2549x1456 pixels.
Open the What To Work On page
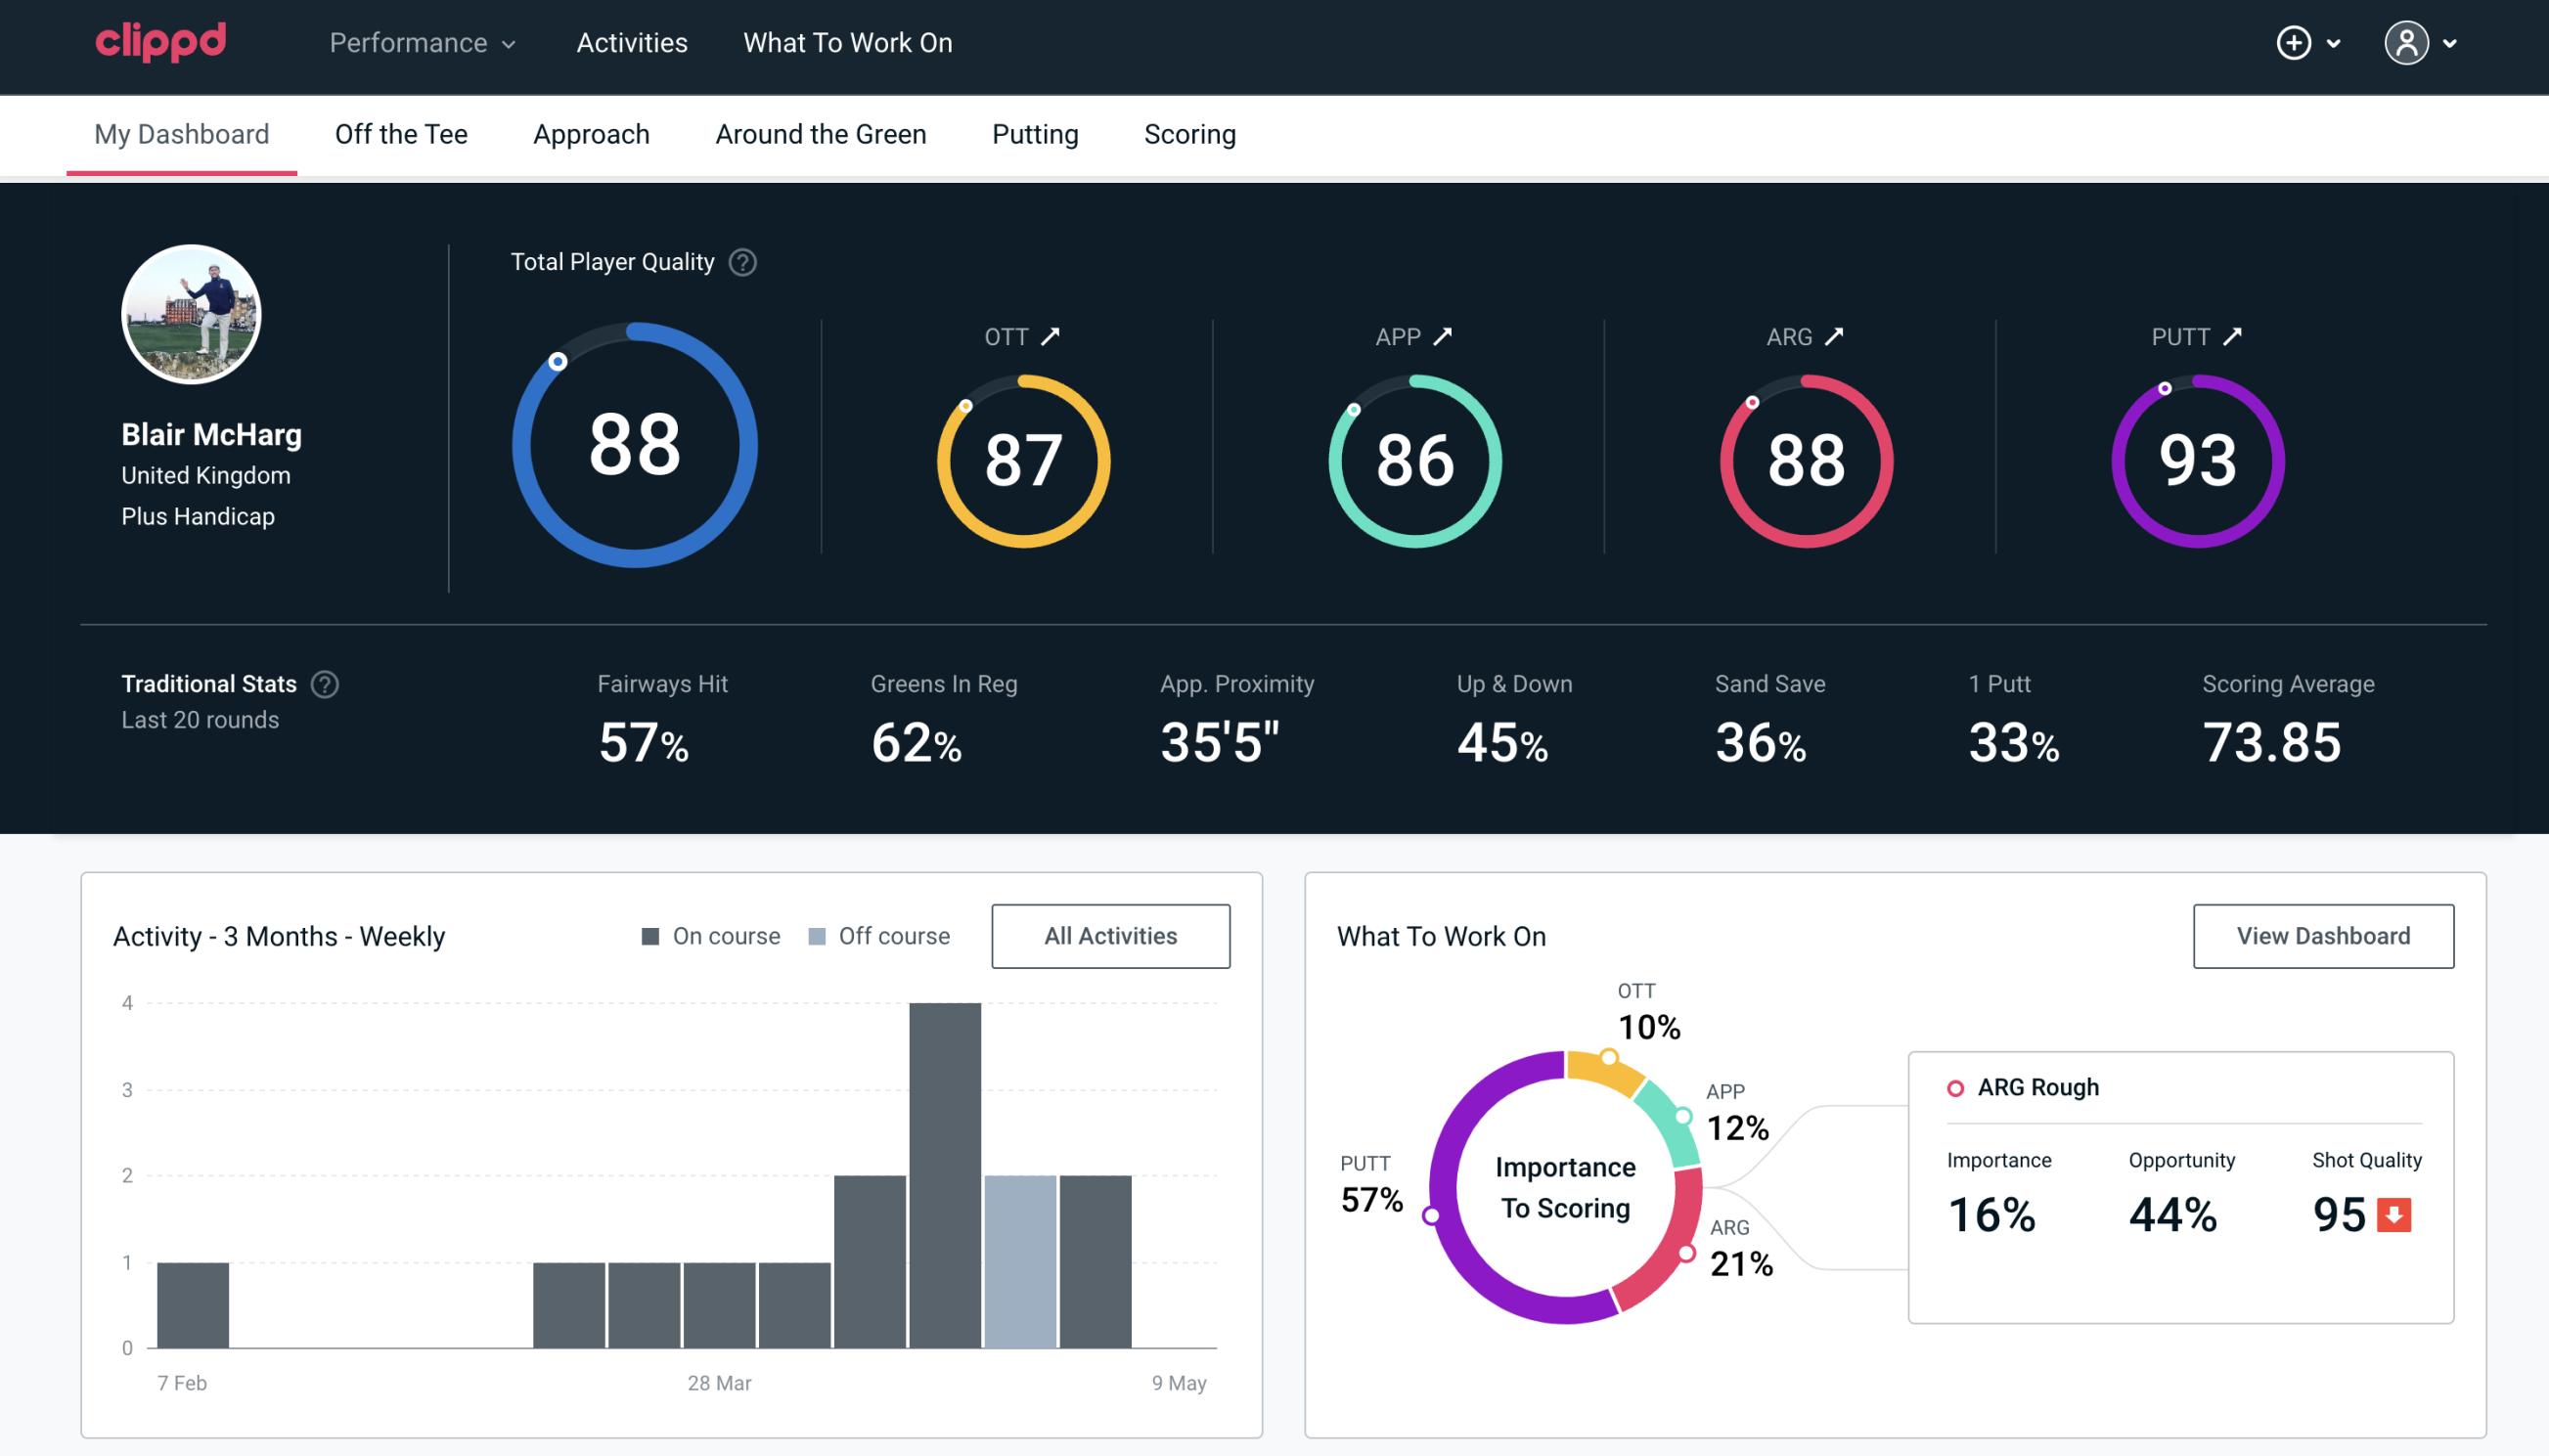845,44
